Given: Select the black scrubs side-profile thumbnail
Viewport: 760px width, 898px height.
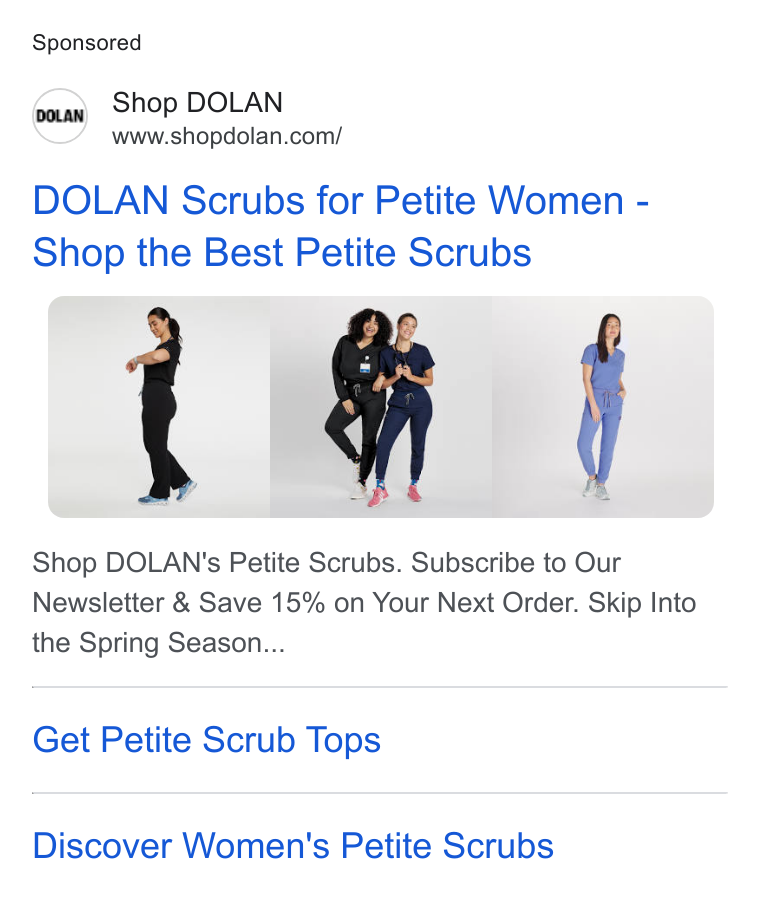Looking at the screenshot, I should tap(159, 407).
